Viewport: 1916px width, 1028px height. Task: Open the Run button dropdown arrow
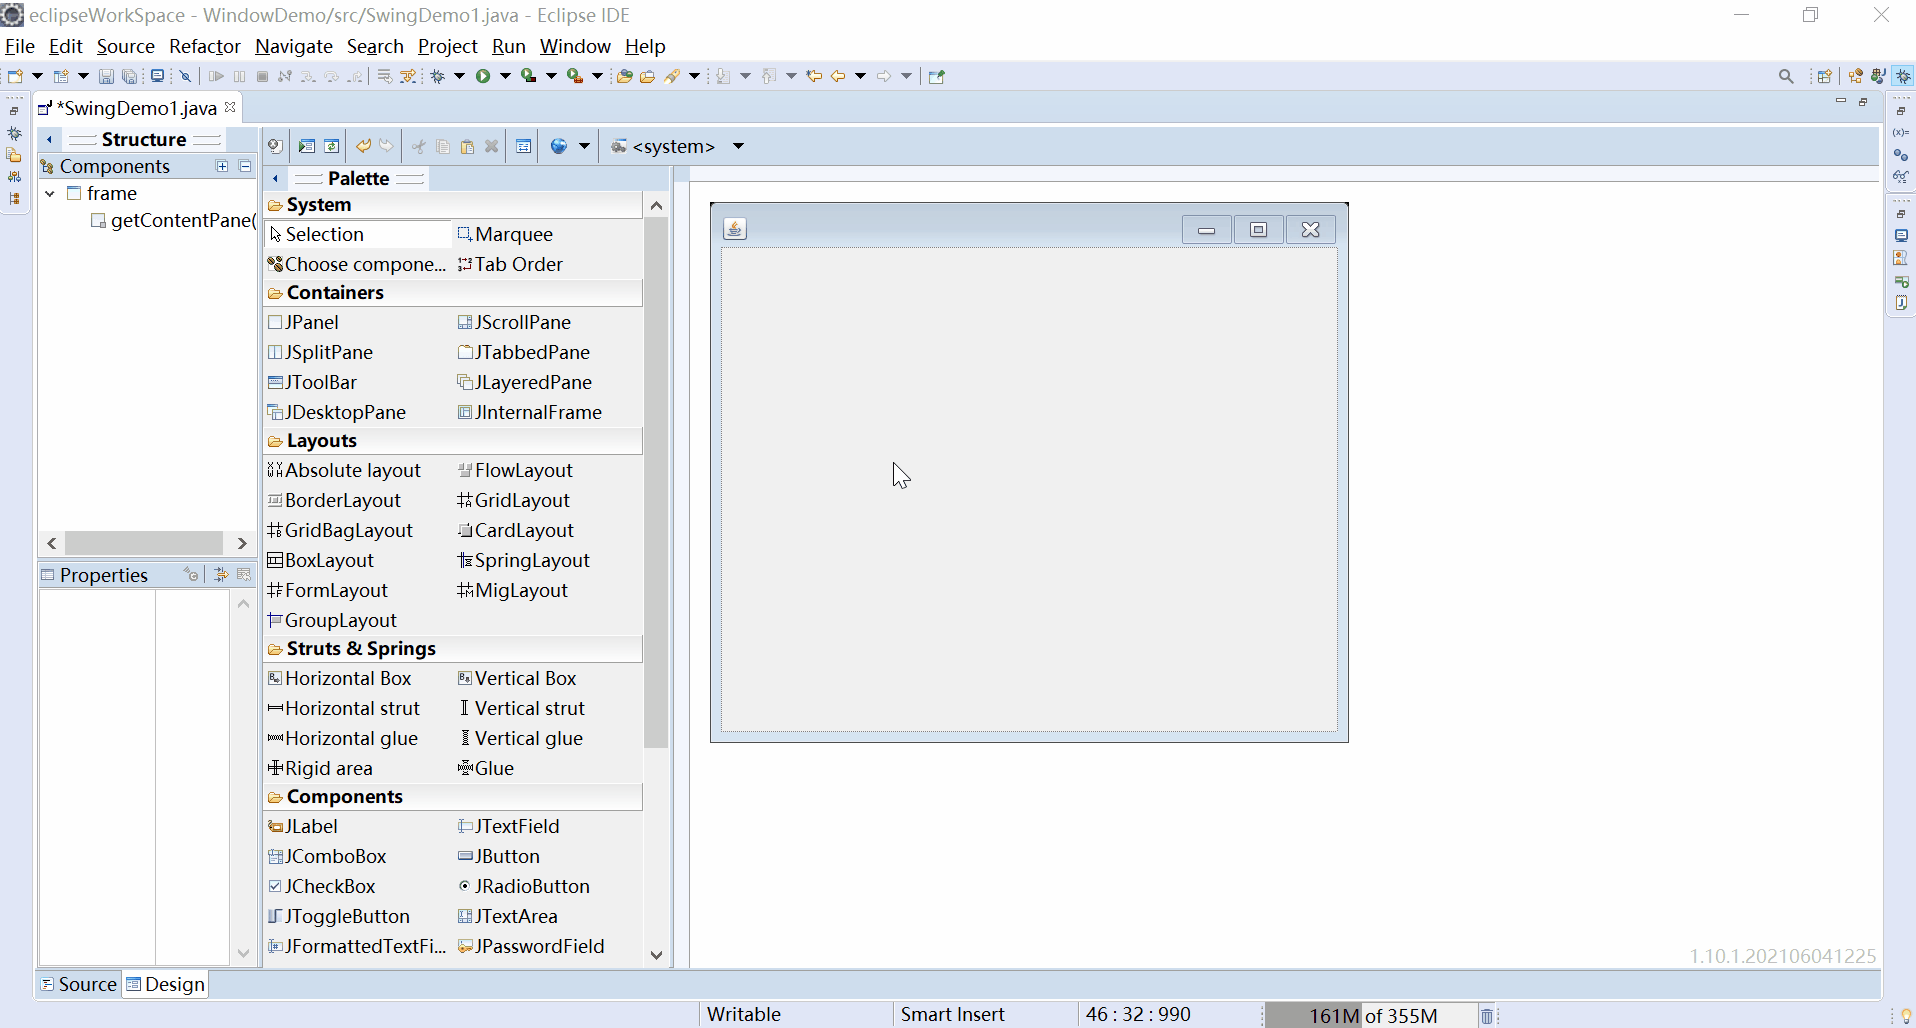pos(506,76)
